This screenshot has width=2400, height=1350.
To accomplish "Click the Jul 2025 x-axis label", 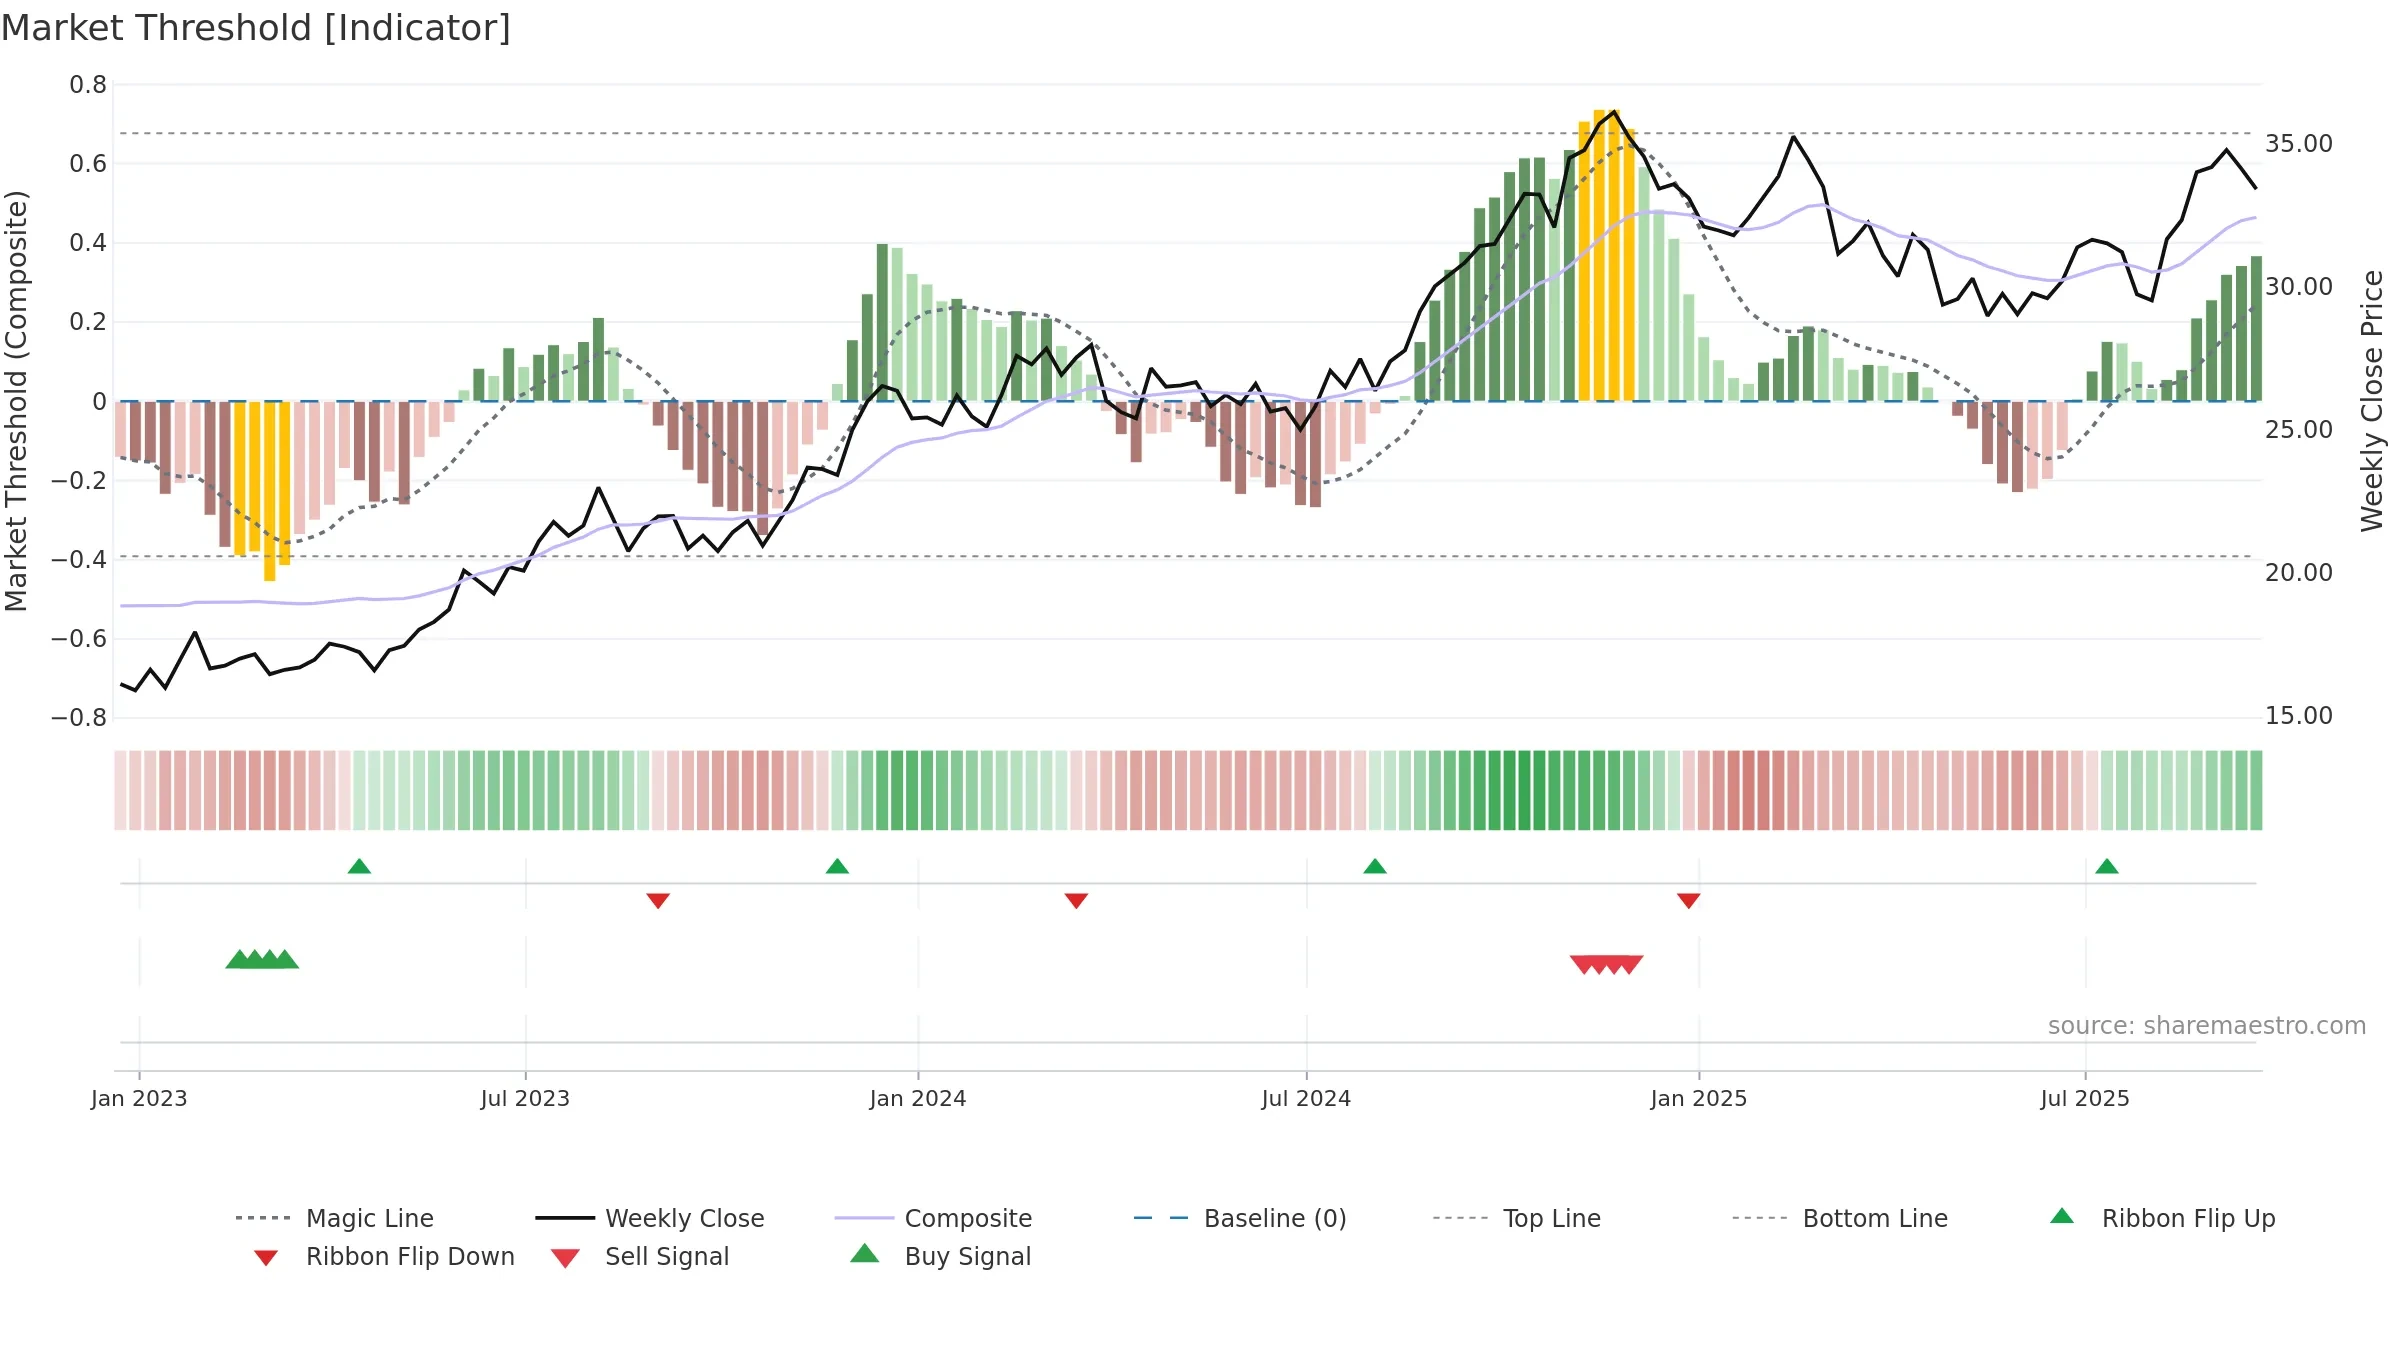I will (x=2085, y=1098).
